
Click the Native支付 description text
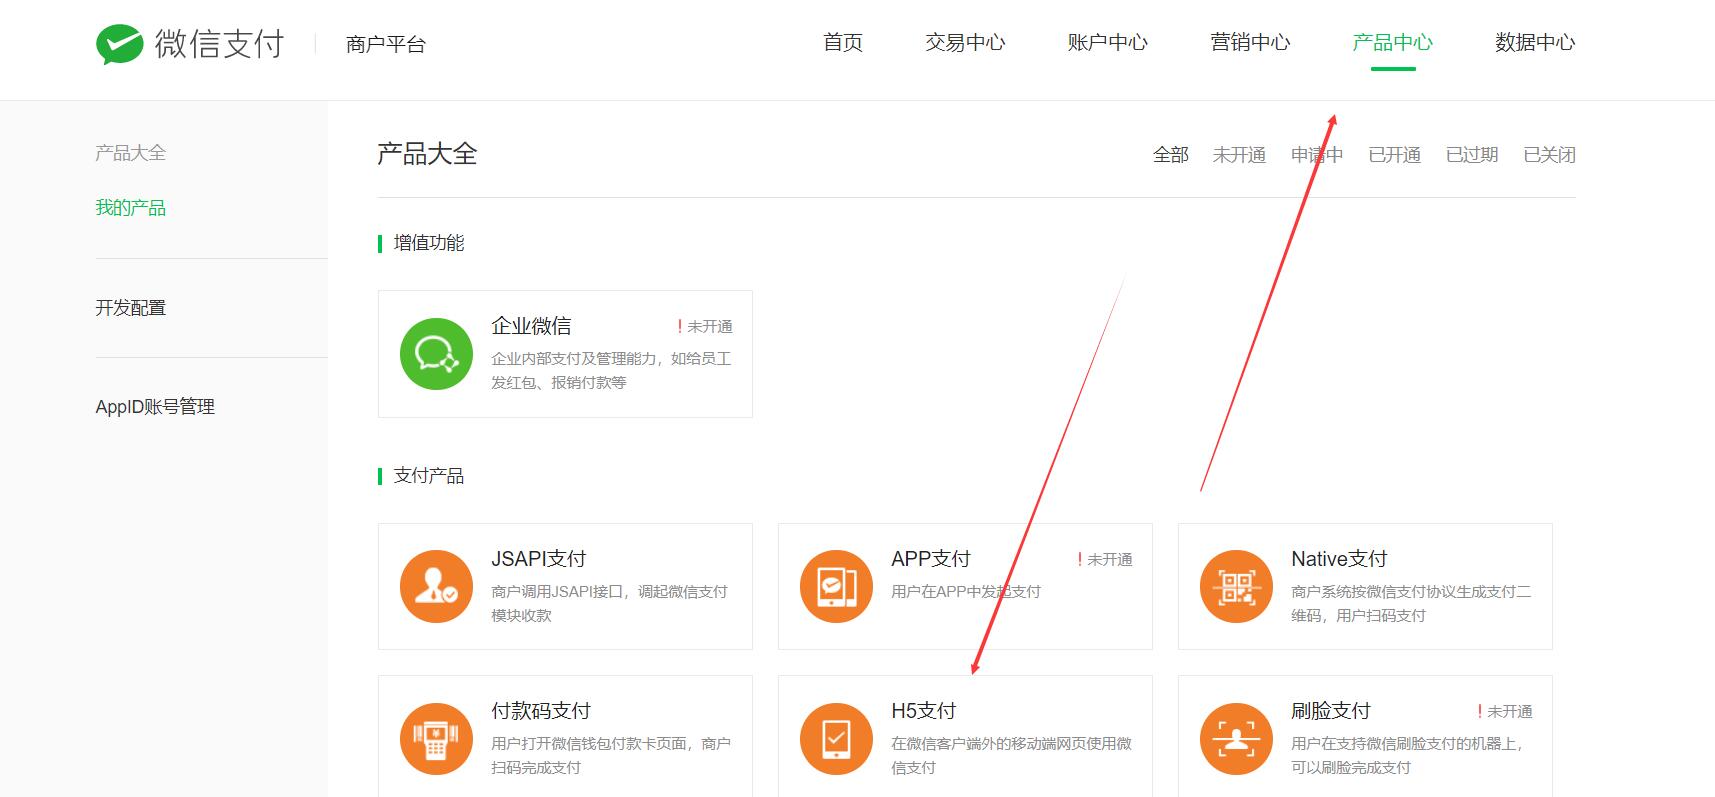[x=1411, y=604]
